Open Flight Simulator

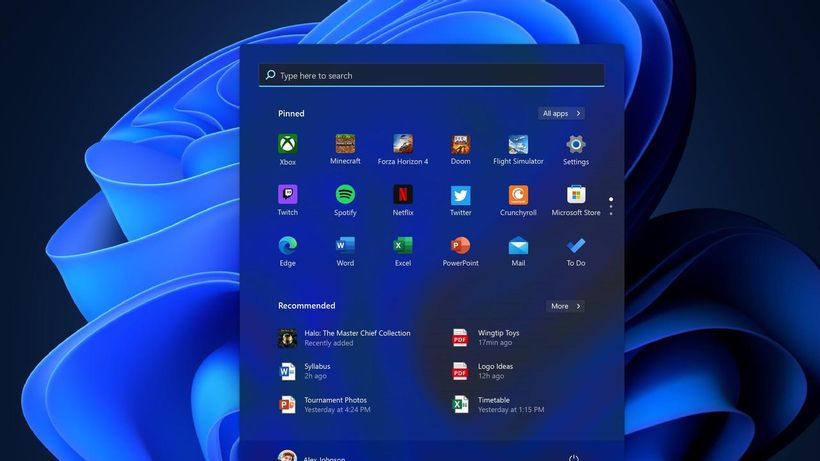click(518, 149)
